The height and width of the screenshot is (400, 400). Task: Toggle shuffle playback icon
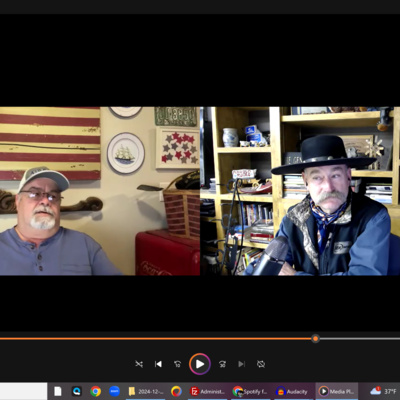[139, 364]
